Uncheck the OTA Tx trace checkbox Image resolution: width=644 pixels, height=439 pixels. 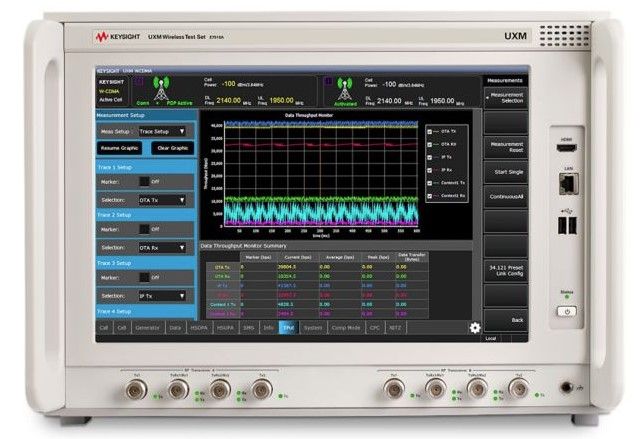click(x=431, y=130)
